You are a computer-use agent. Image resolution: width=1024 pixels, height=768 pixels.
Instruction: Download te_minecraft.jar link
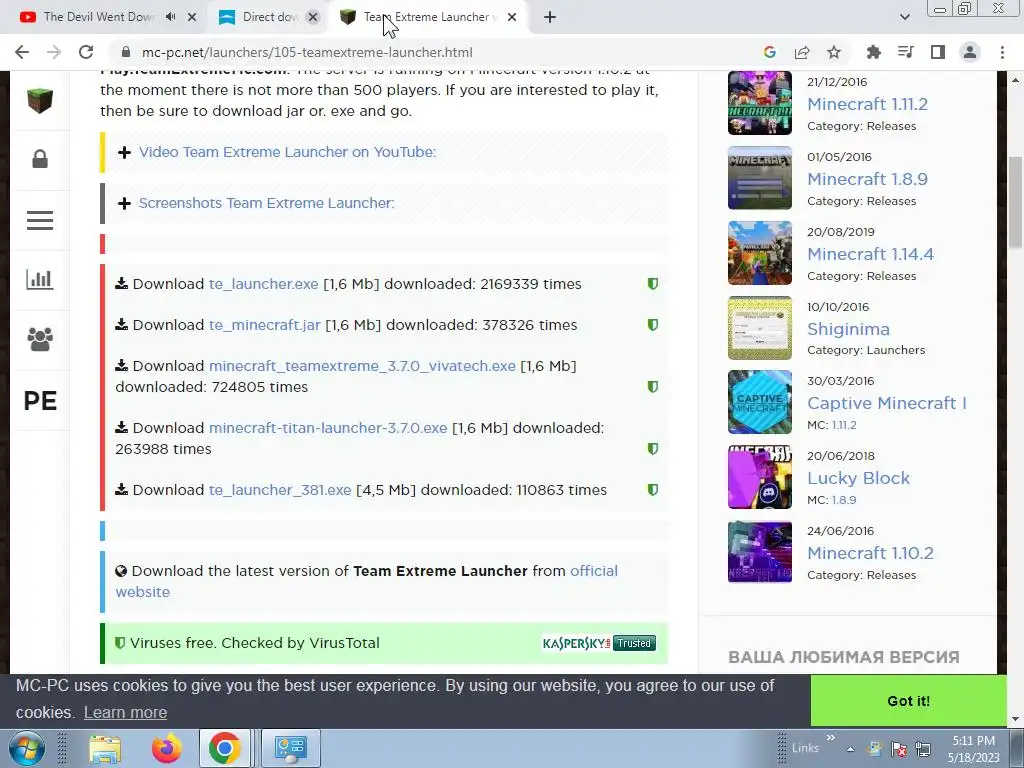264,325
